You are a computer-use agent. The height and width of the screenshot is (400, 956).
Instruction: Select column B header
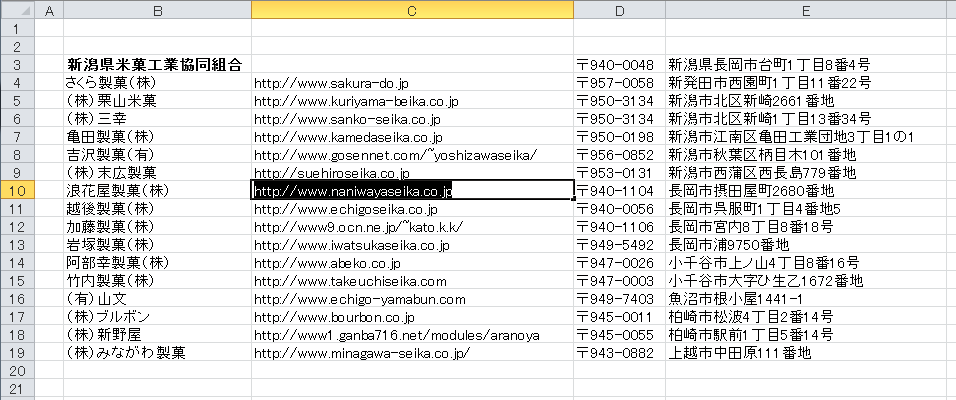157,10
